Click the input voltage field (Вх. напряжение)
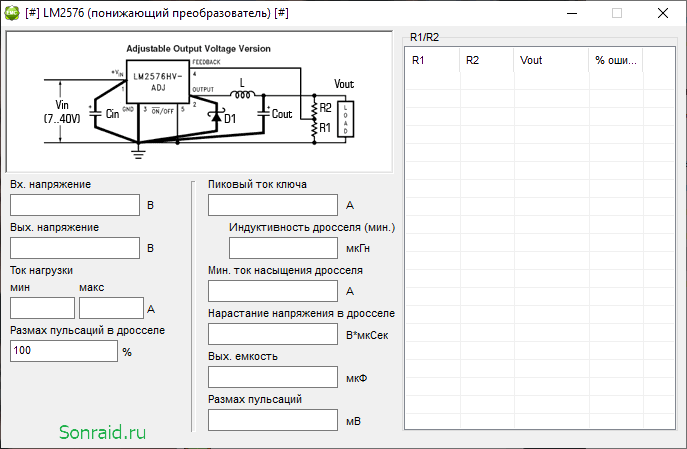 pos(75,205)
